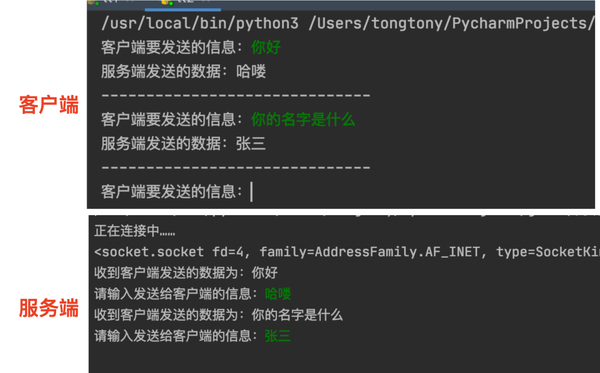The width and height of the screenshot is (600, 373).
Task: Click the green 你的名字是什么 input text
Action: click(x=303, y=119)
